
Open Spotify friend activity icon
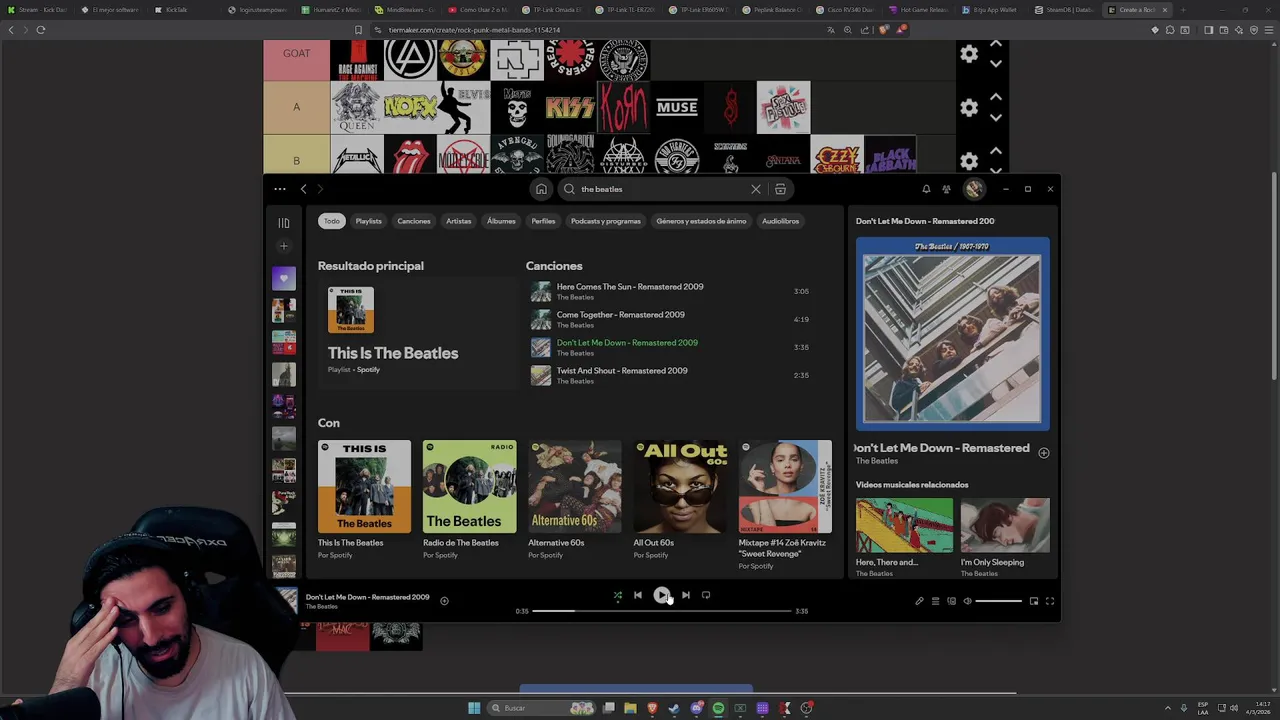(946, 189)
